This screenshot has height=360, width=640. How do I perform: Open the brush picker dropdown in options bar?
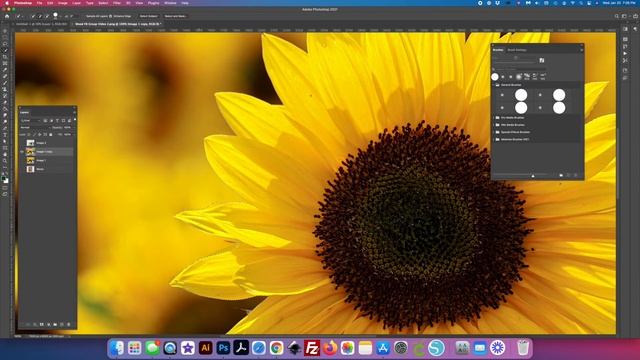pos(61,16)
